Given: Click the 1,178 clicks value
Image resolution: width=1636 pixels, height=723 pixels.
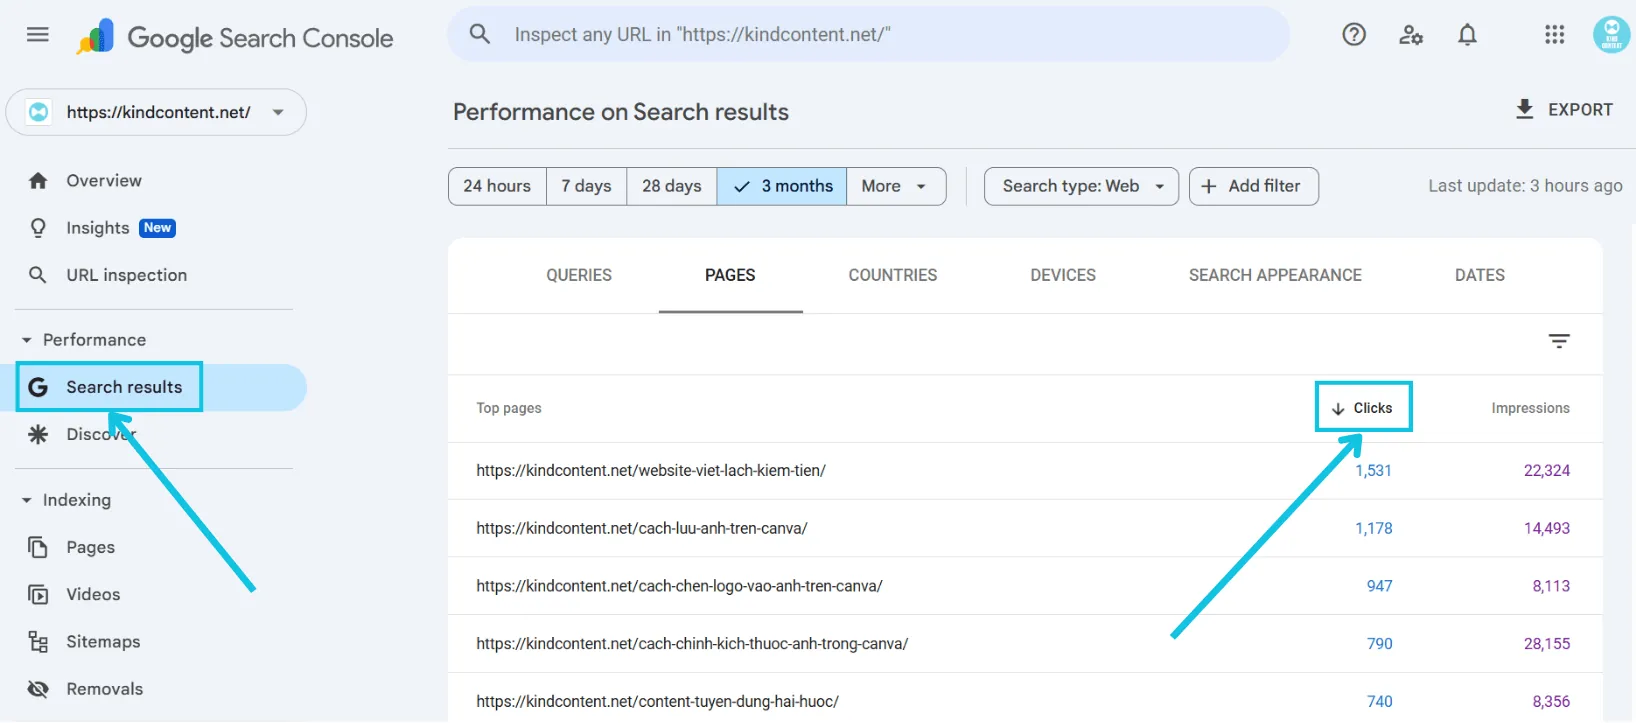Looking at the screenshot, I should click(x=1373, y=528).
